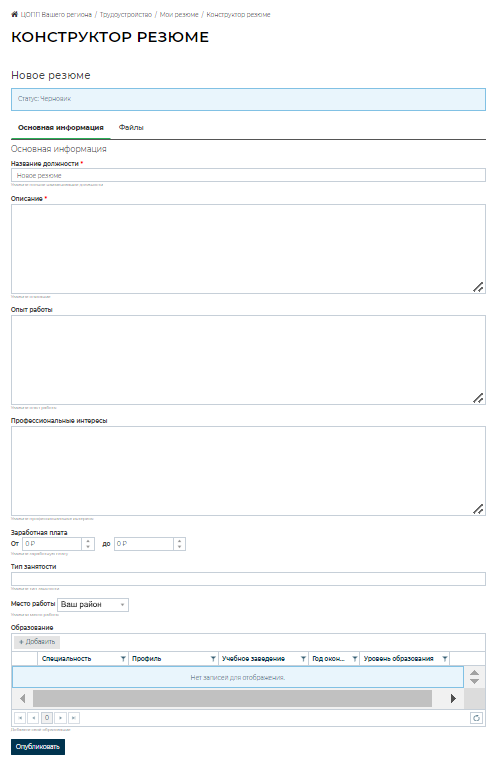Go to the first grid page
Viewport: 501px width, 766px height.
pos(20,718)
